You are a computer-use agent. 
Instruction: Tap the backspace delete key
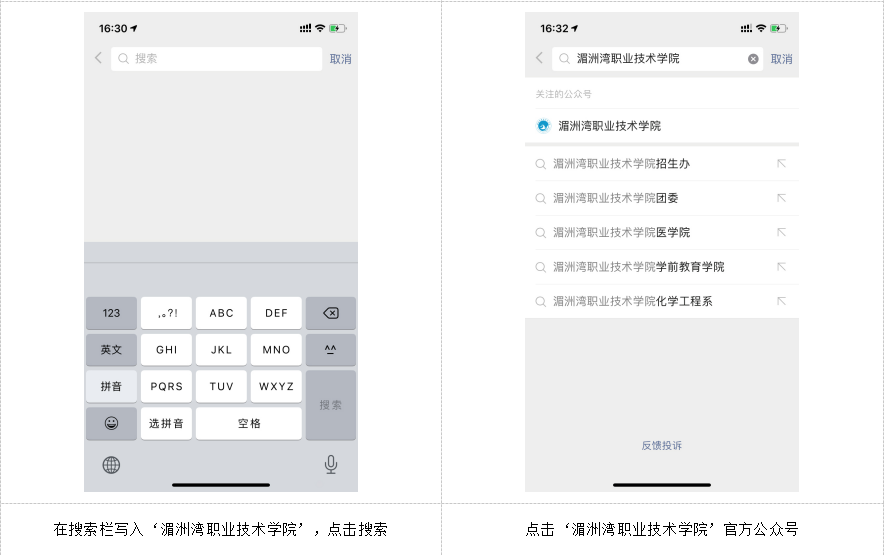tap(331, 313)
